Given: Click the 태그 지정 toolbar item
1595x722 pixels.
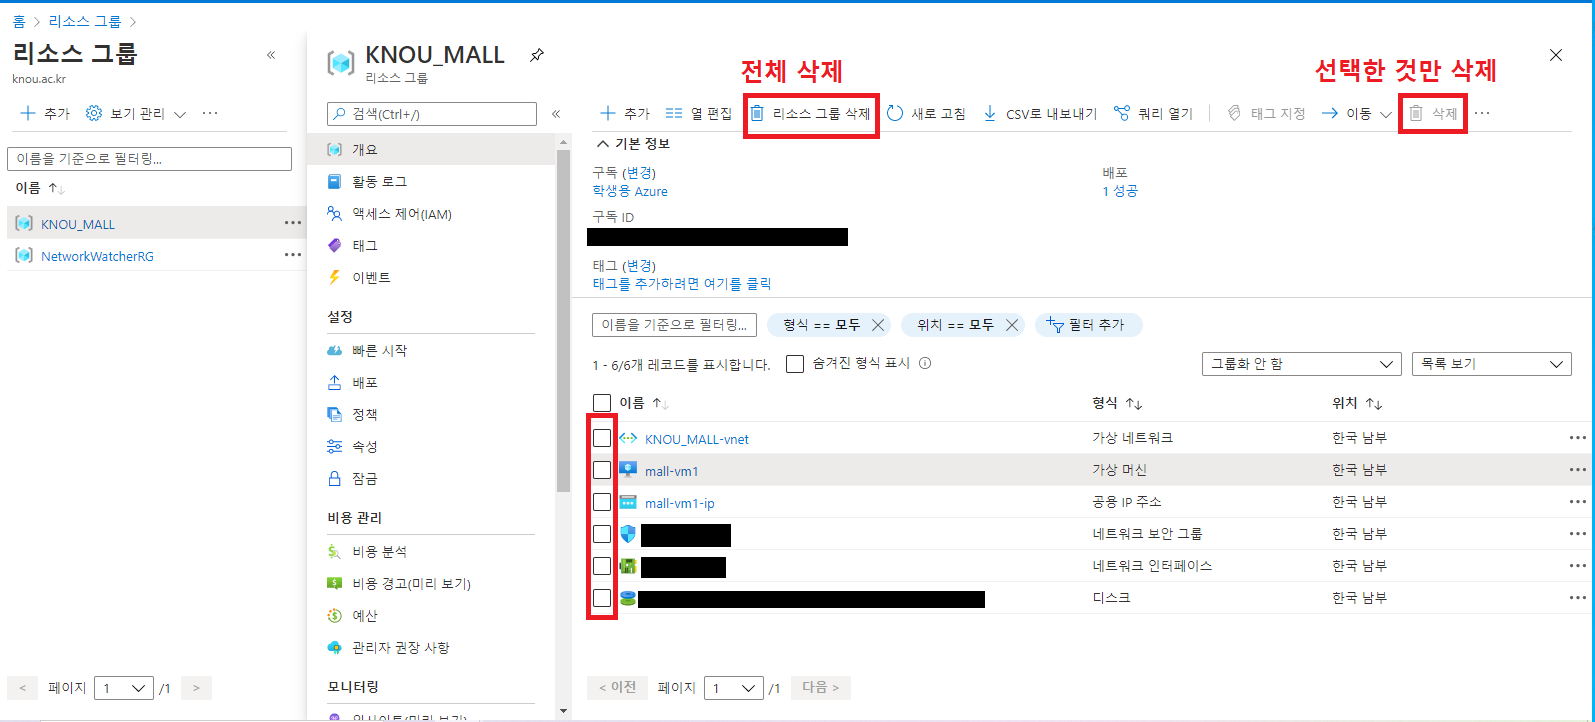Looking at the screenshot, I should [1266, 114].
